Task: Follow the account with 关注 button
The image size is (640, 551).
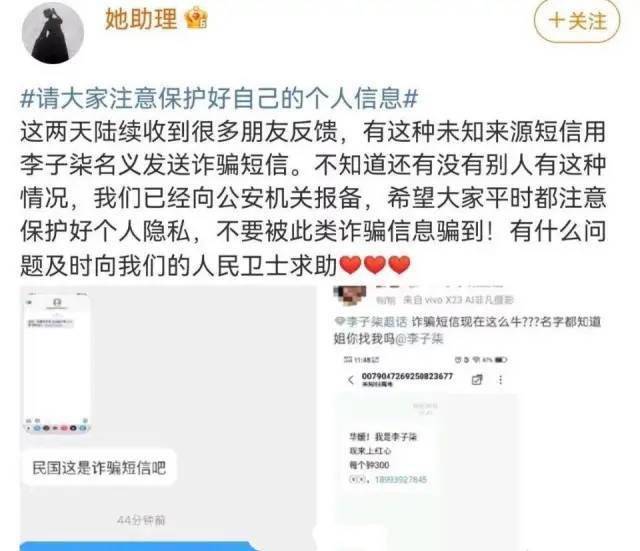Action: tap(577, 20)
